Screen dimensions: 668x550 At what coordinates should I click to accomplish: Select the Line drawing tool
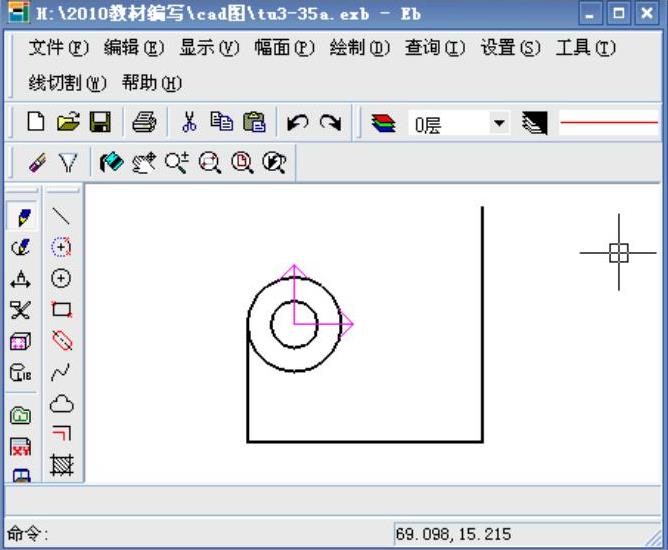tap(62, 215)
